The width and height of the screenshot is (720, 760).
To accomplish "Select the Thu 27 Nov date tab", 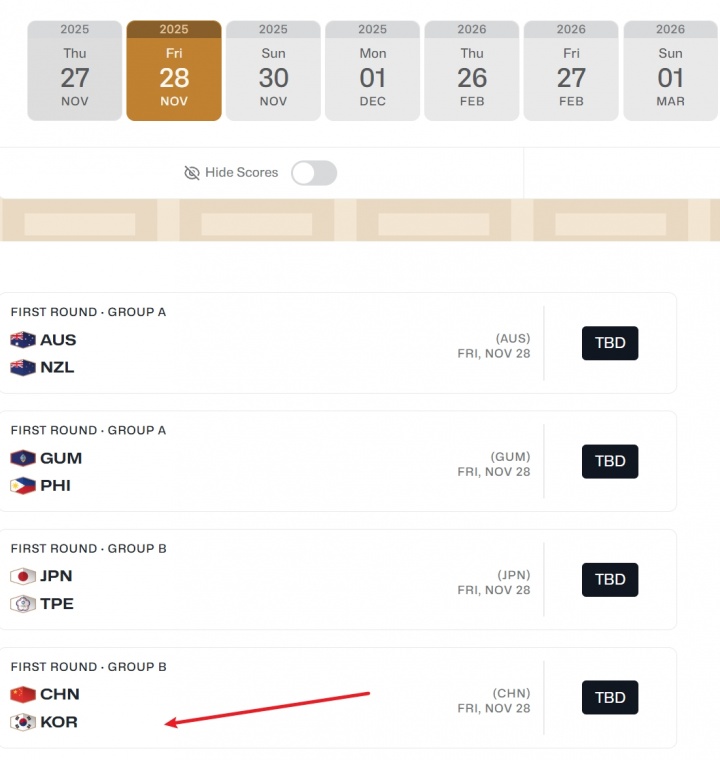I will pyautogui.click(x=74, y=72).
